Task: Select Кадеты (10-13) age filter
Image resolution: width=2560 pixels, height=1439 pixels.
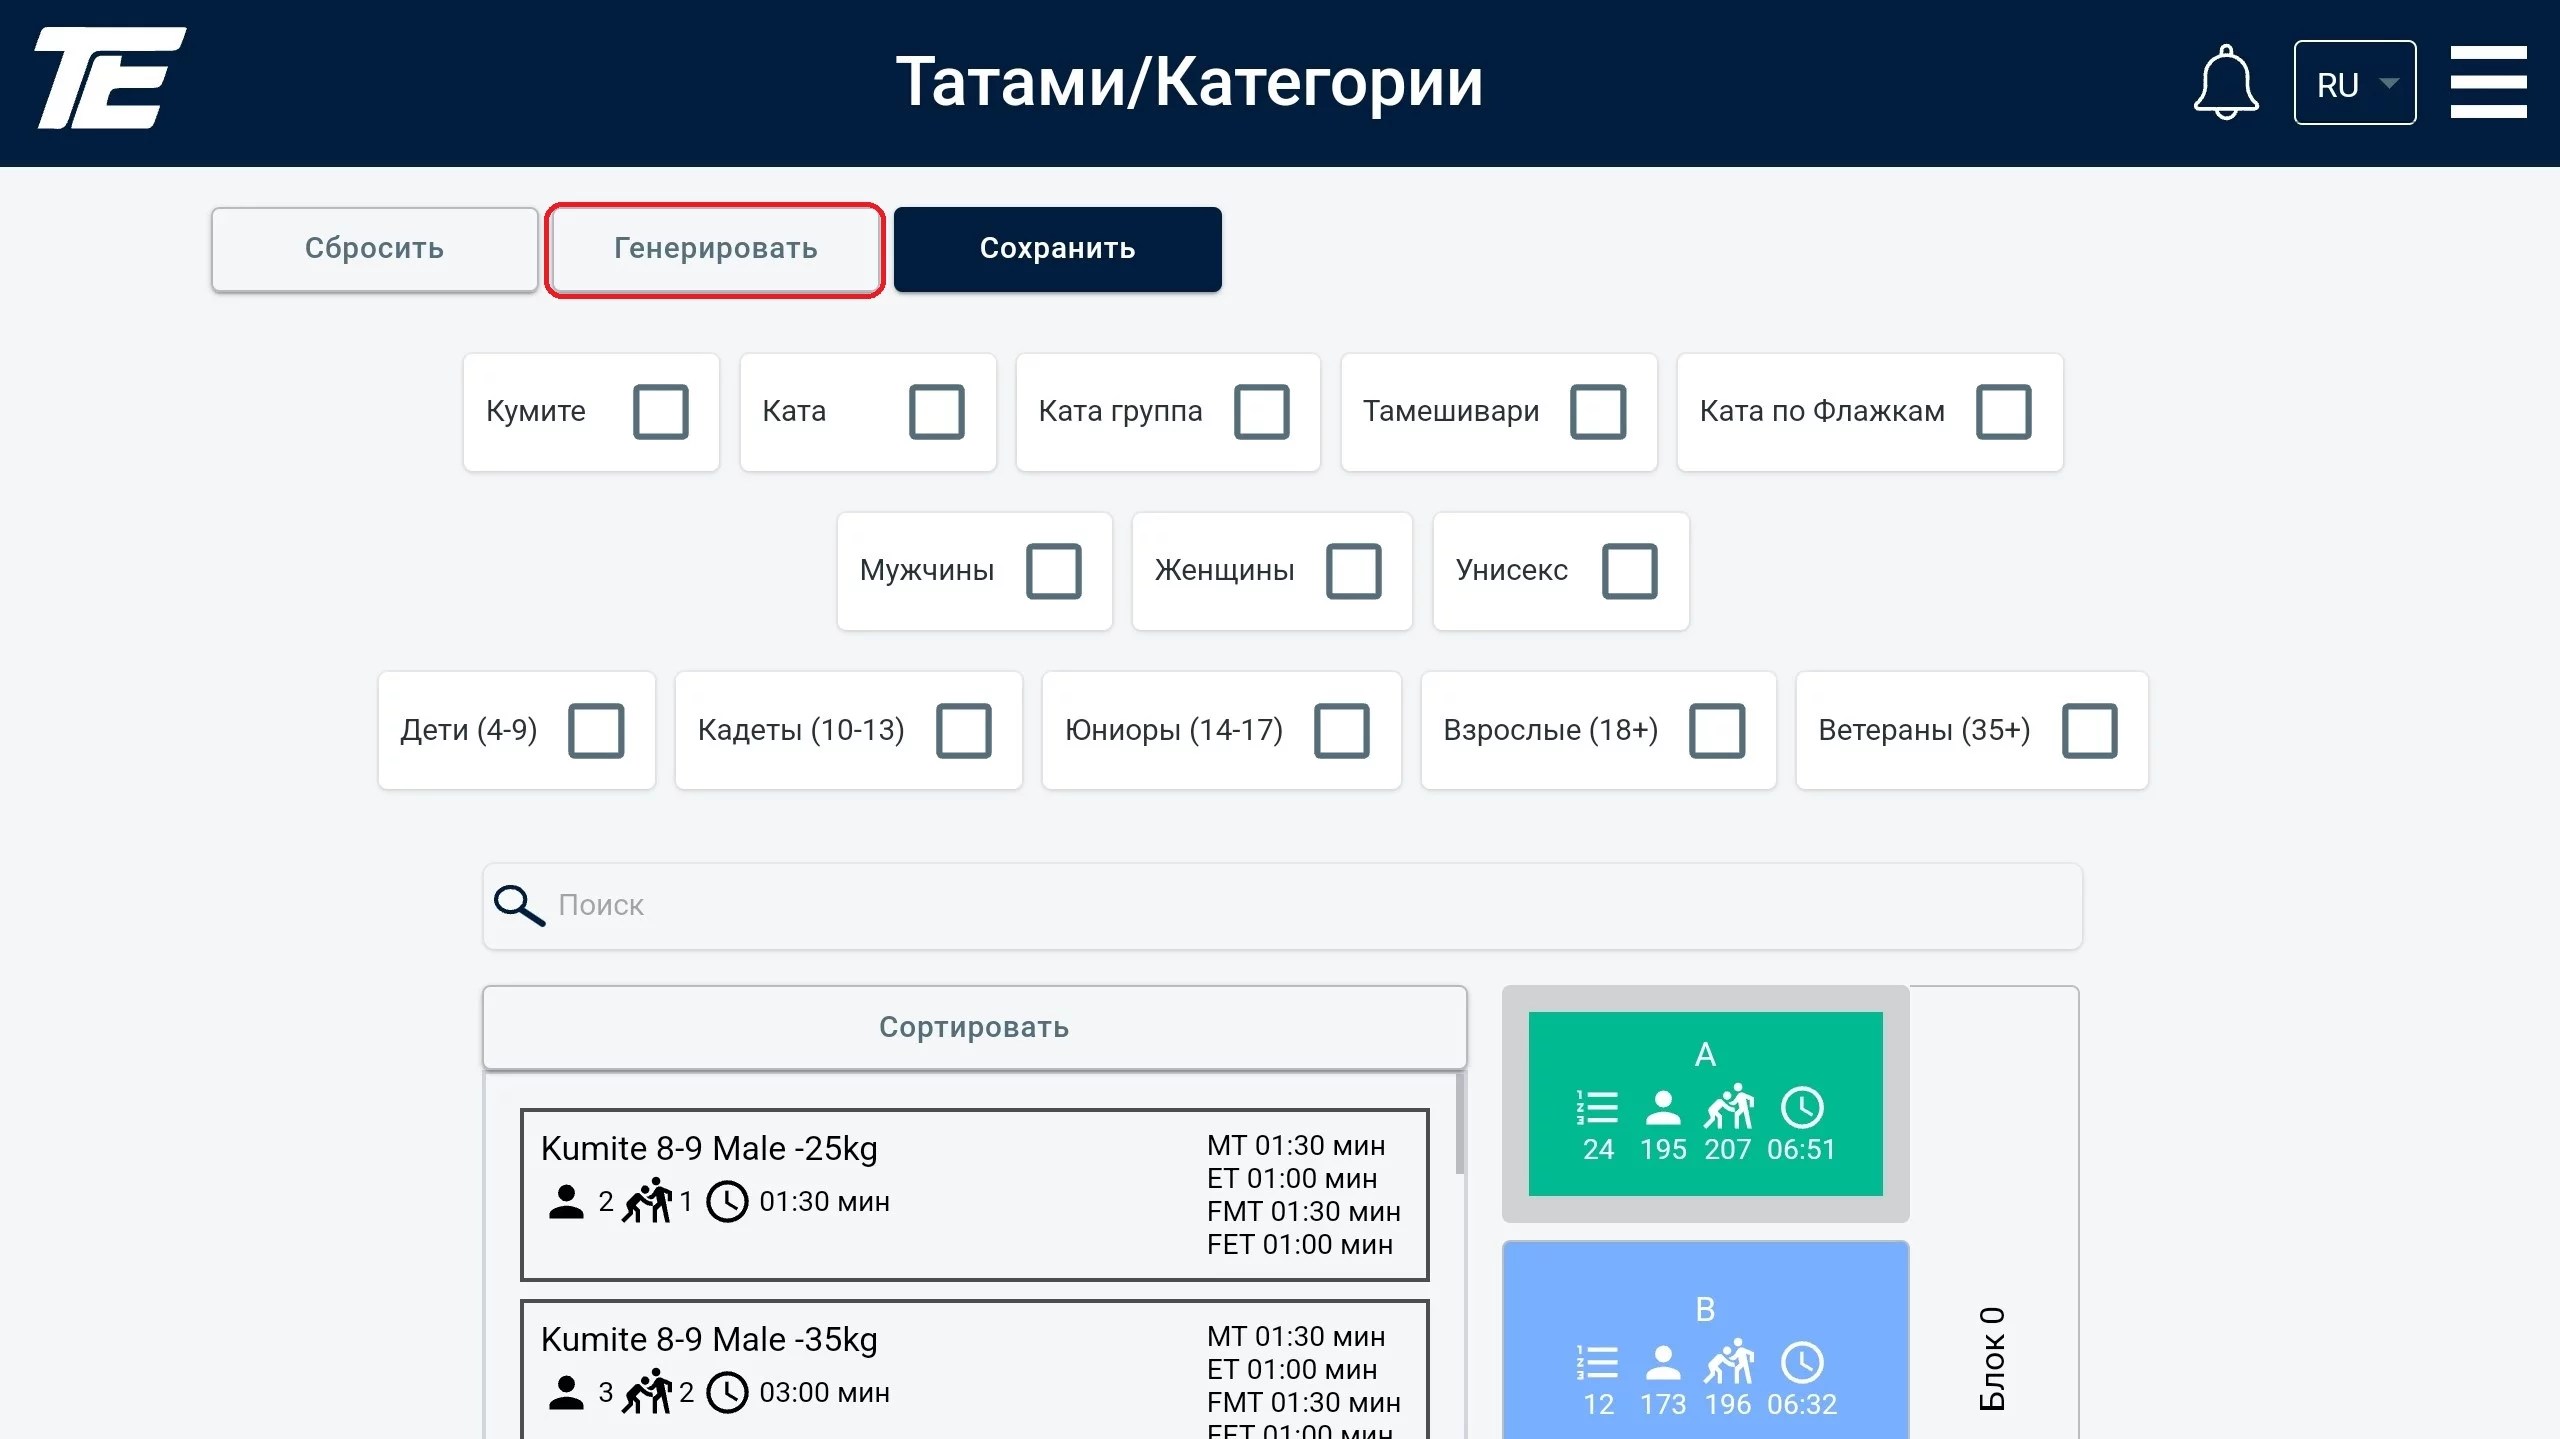Action: [964, 731]
